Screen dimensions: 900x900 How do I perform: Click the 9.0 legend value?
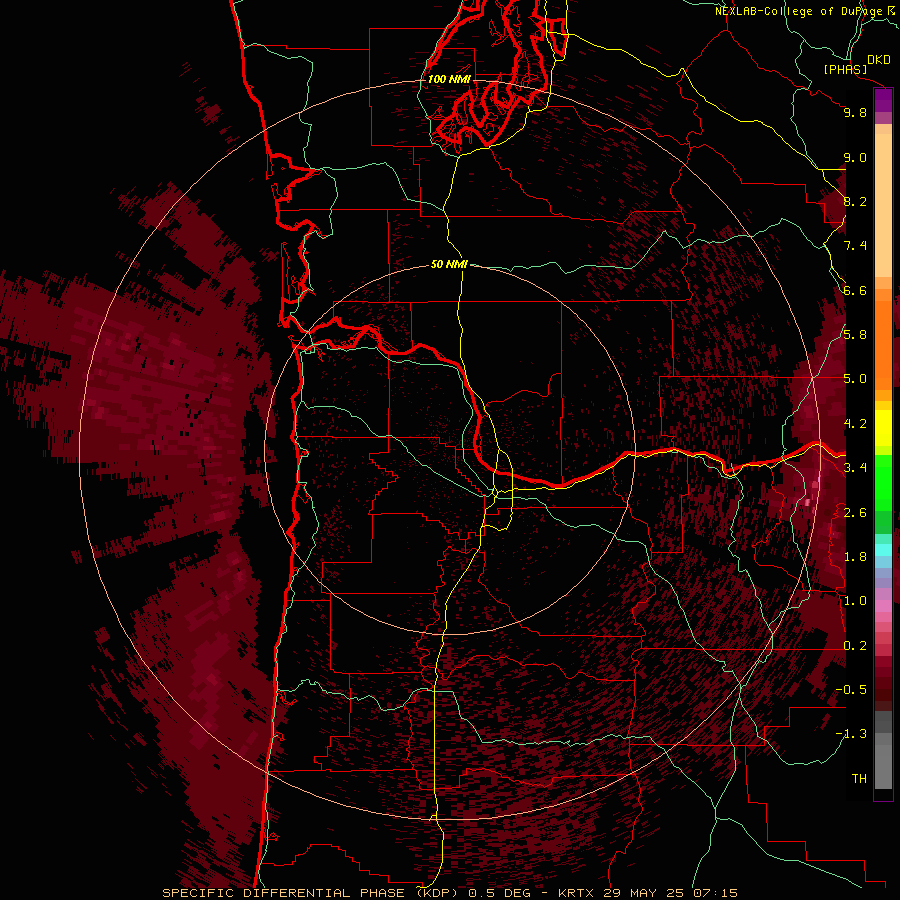point(855,157)
